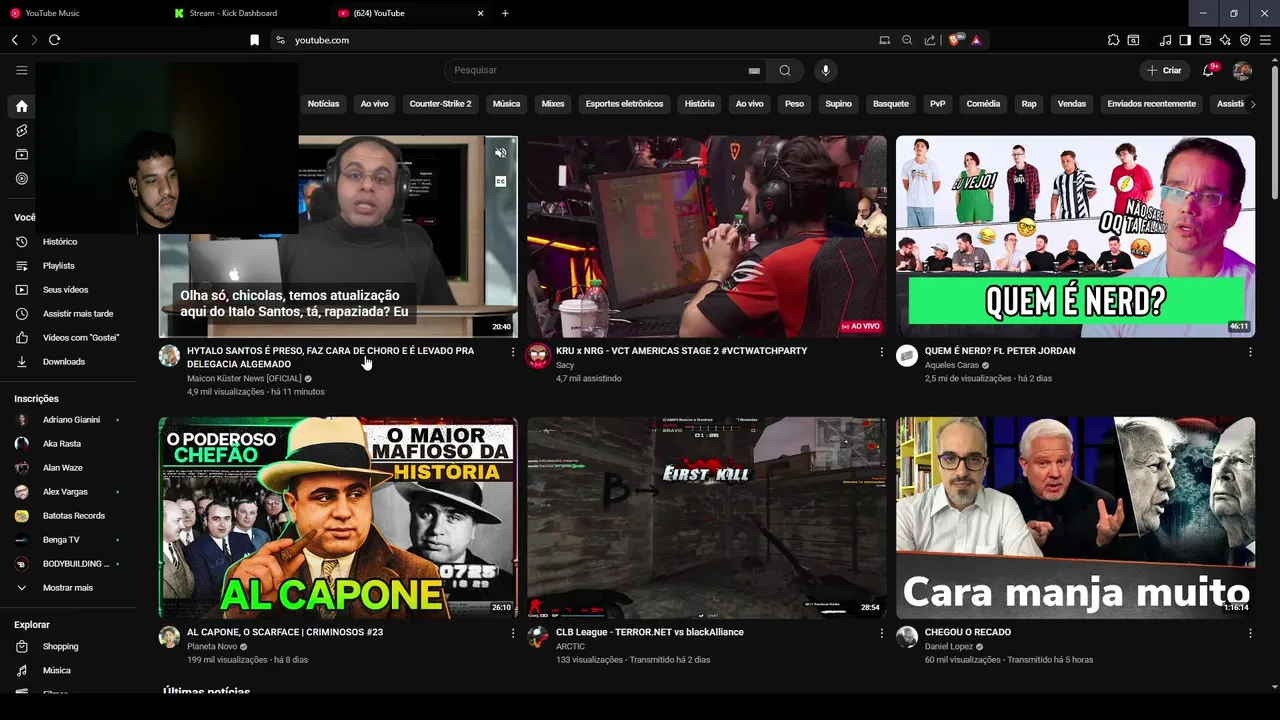The height and width of the screenshot is (720, 1280).
Task: Open YouTube Music icon in the sidebar
Action: click(x=21, y=178)
